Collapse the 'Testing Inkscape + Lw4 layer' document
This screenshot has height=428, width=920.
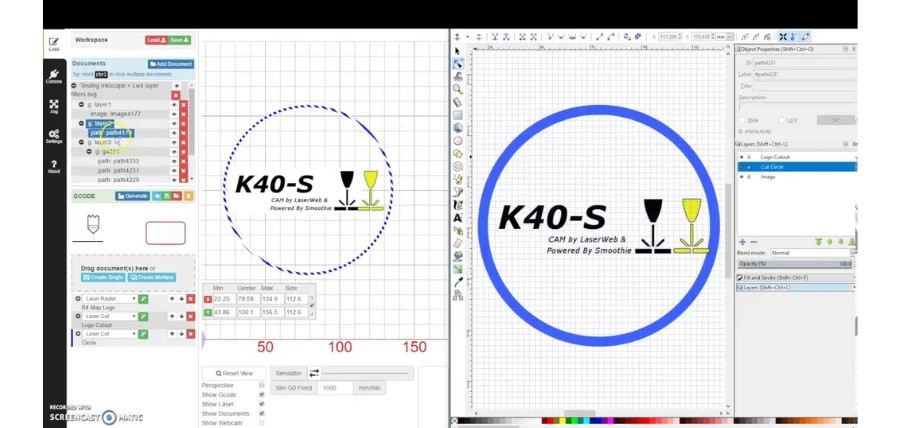coord(74,86)
